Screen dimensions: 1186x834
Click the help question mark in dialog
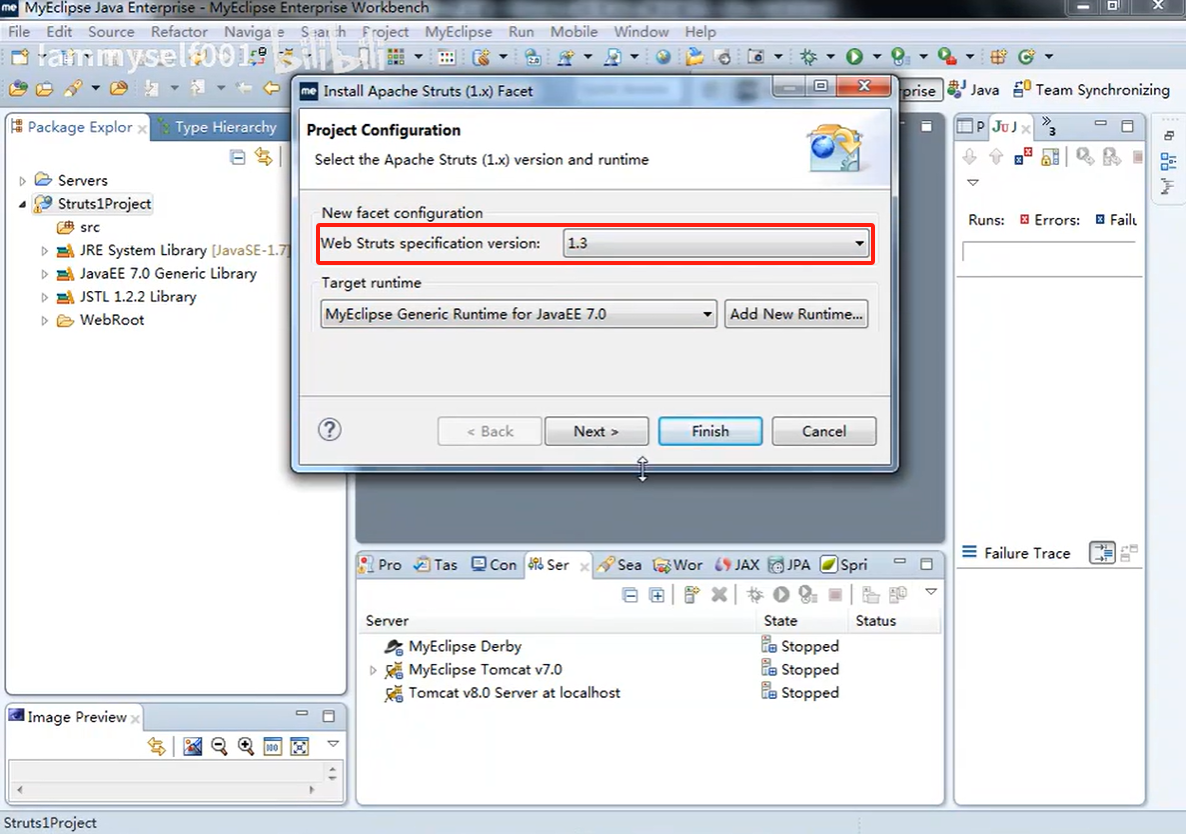pos(330,430)
